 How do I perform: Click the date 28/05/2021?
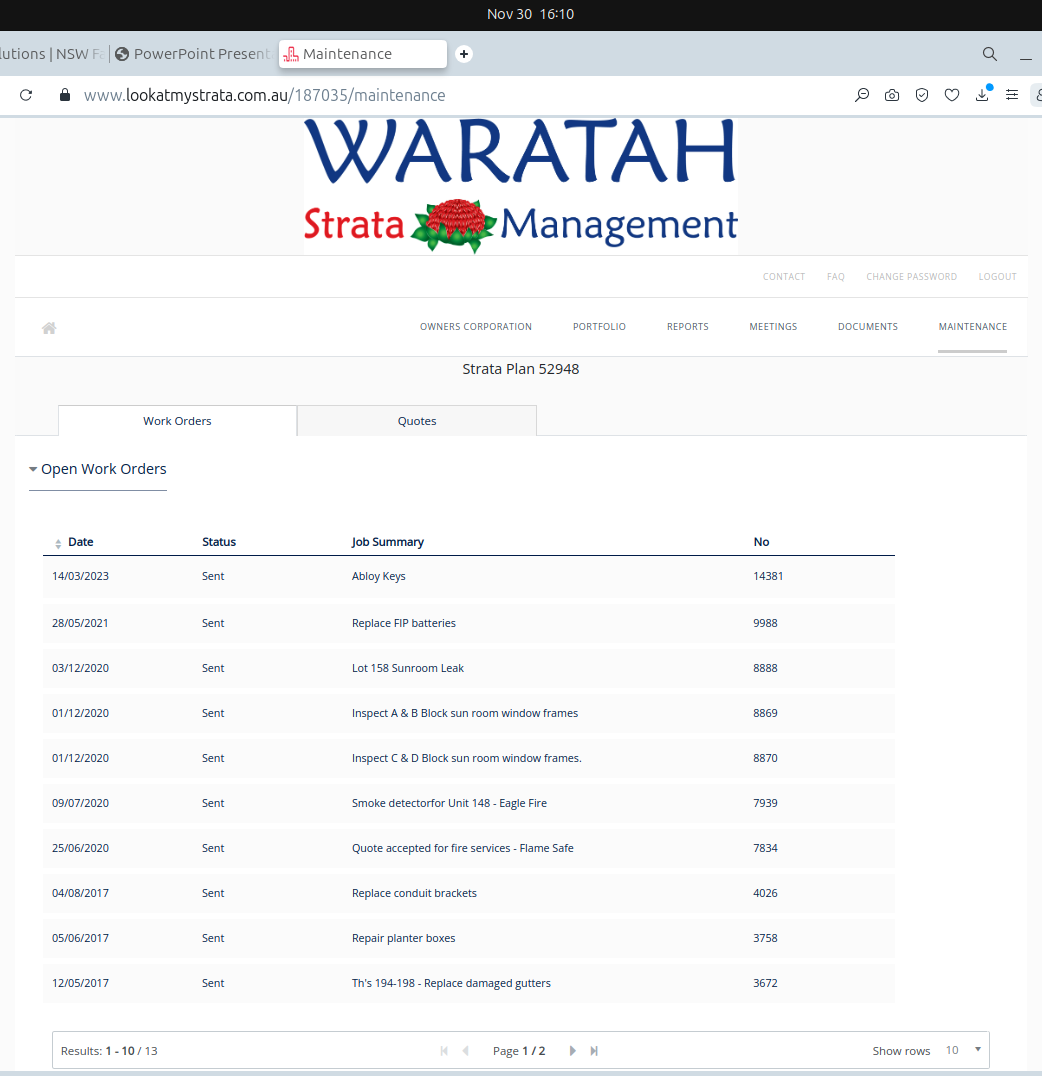click(x=80, y=623)
